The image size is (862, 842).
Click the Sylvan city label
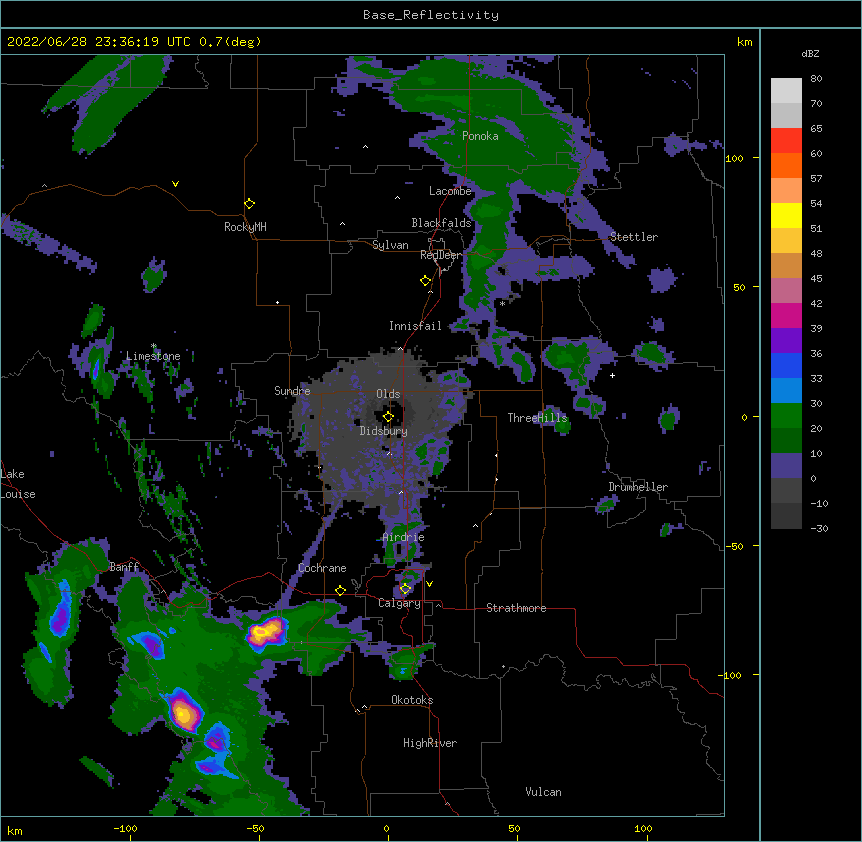[x=390, y=245]
